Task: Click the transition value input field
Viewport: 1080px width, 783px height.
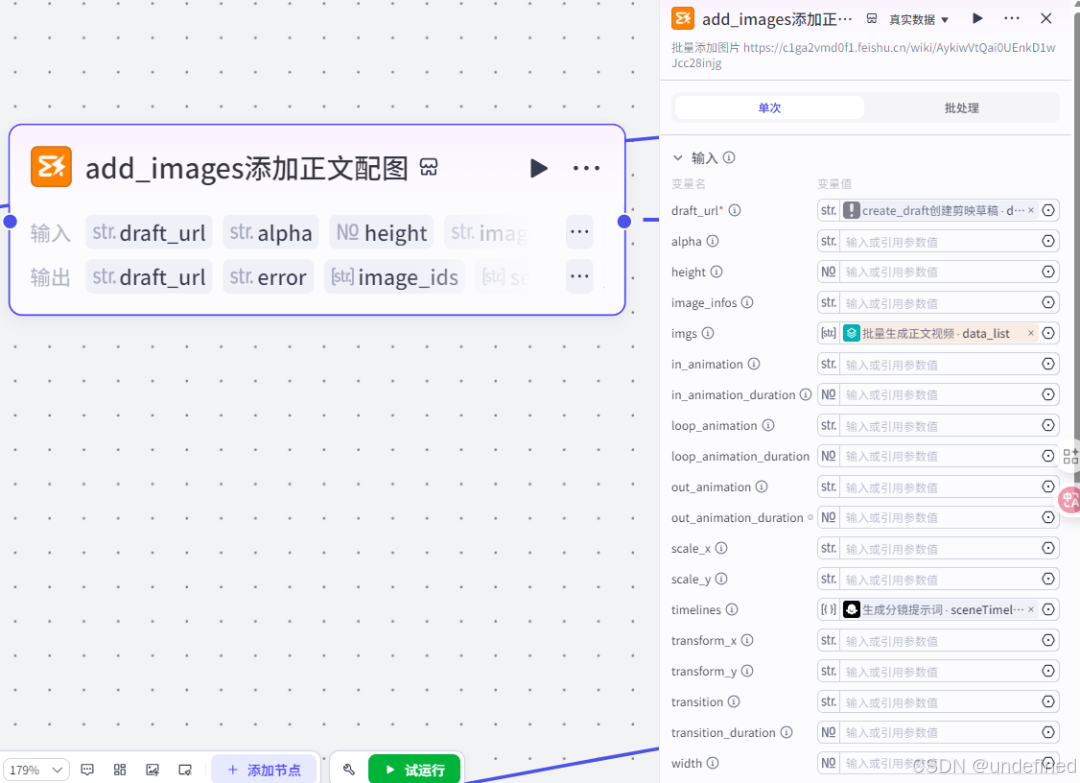Action: tap(938, 702)
